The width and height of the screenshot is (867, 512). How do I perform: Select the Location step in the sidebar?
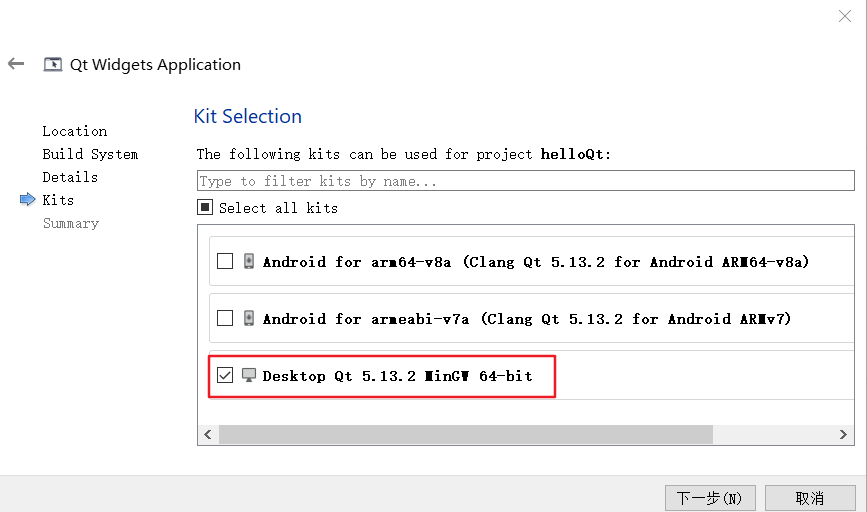point(75,131)
